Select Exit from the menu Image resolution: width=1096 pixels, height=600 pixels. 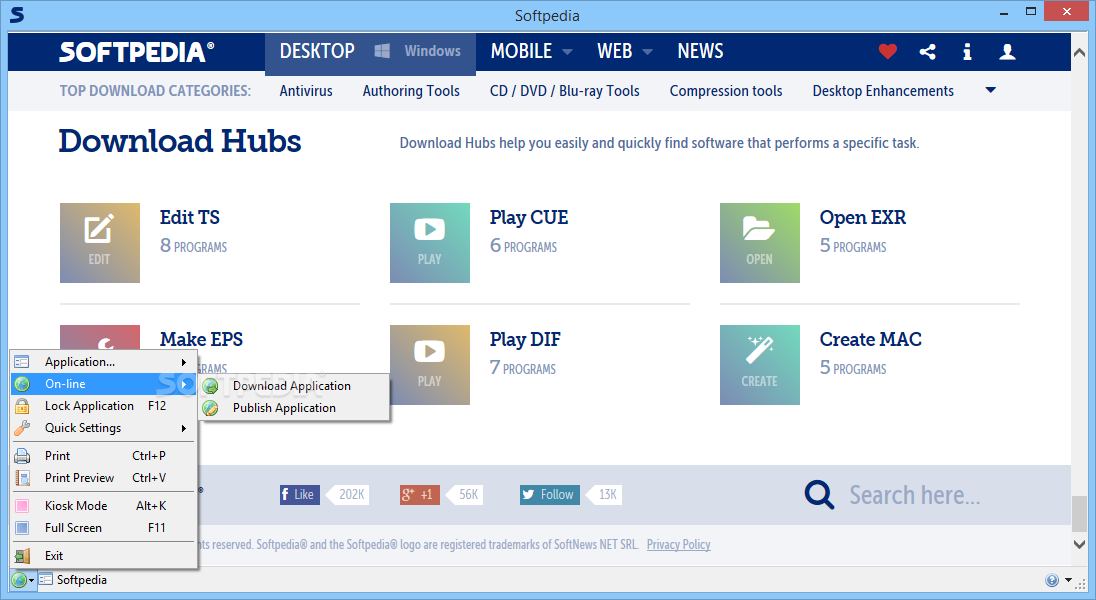coord(103,556)
